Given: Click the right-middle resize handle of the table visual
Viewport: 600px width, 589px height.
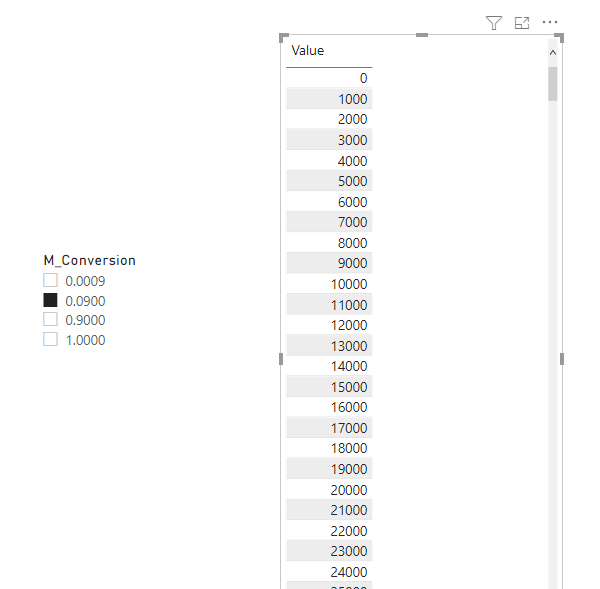Looking at the screenshot, I should tap(562, 359).
